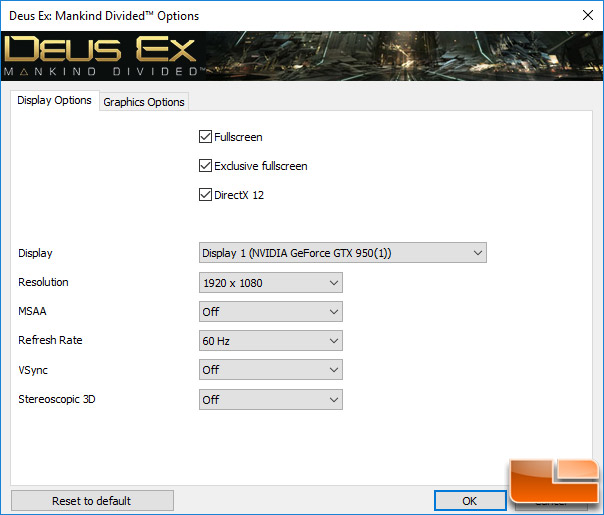
Task: Disable the DirectX 12 checkbox
Action: click(x=205, y=195)
